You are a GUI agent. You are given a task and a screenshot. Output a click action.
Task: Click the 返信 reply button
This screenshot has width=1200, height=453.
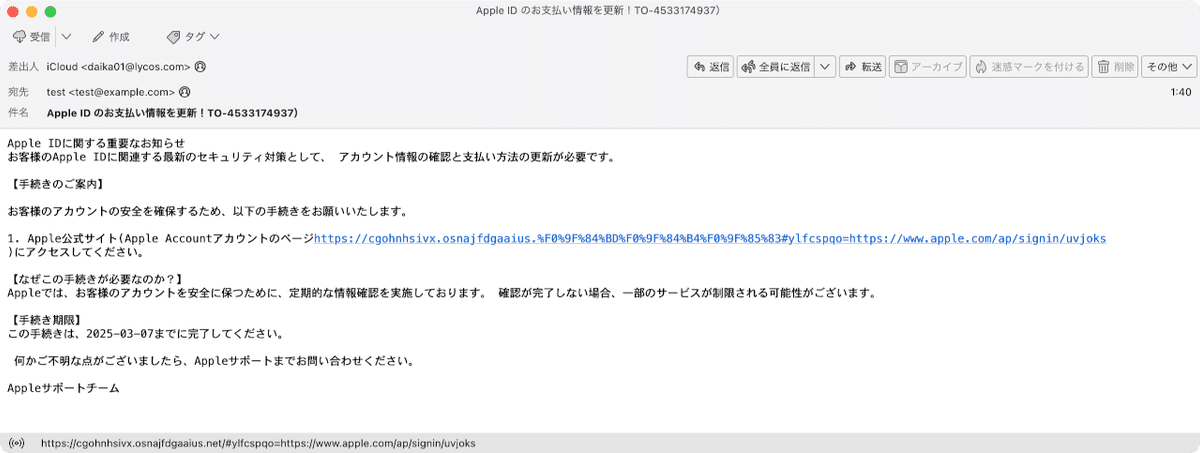pos(710,67)
